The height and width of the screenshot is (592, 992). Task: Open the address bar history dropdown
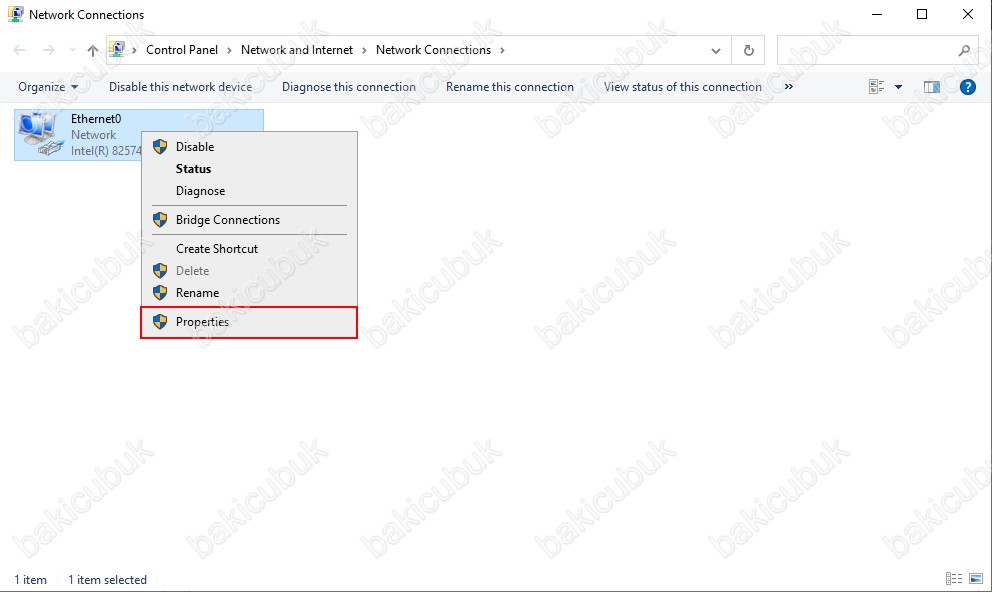tap(716, 50)
